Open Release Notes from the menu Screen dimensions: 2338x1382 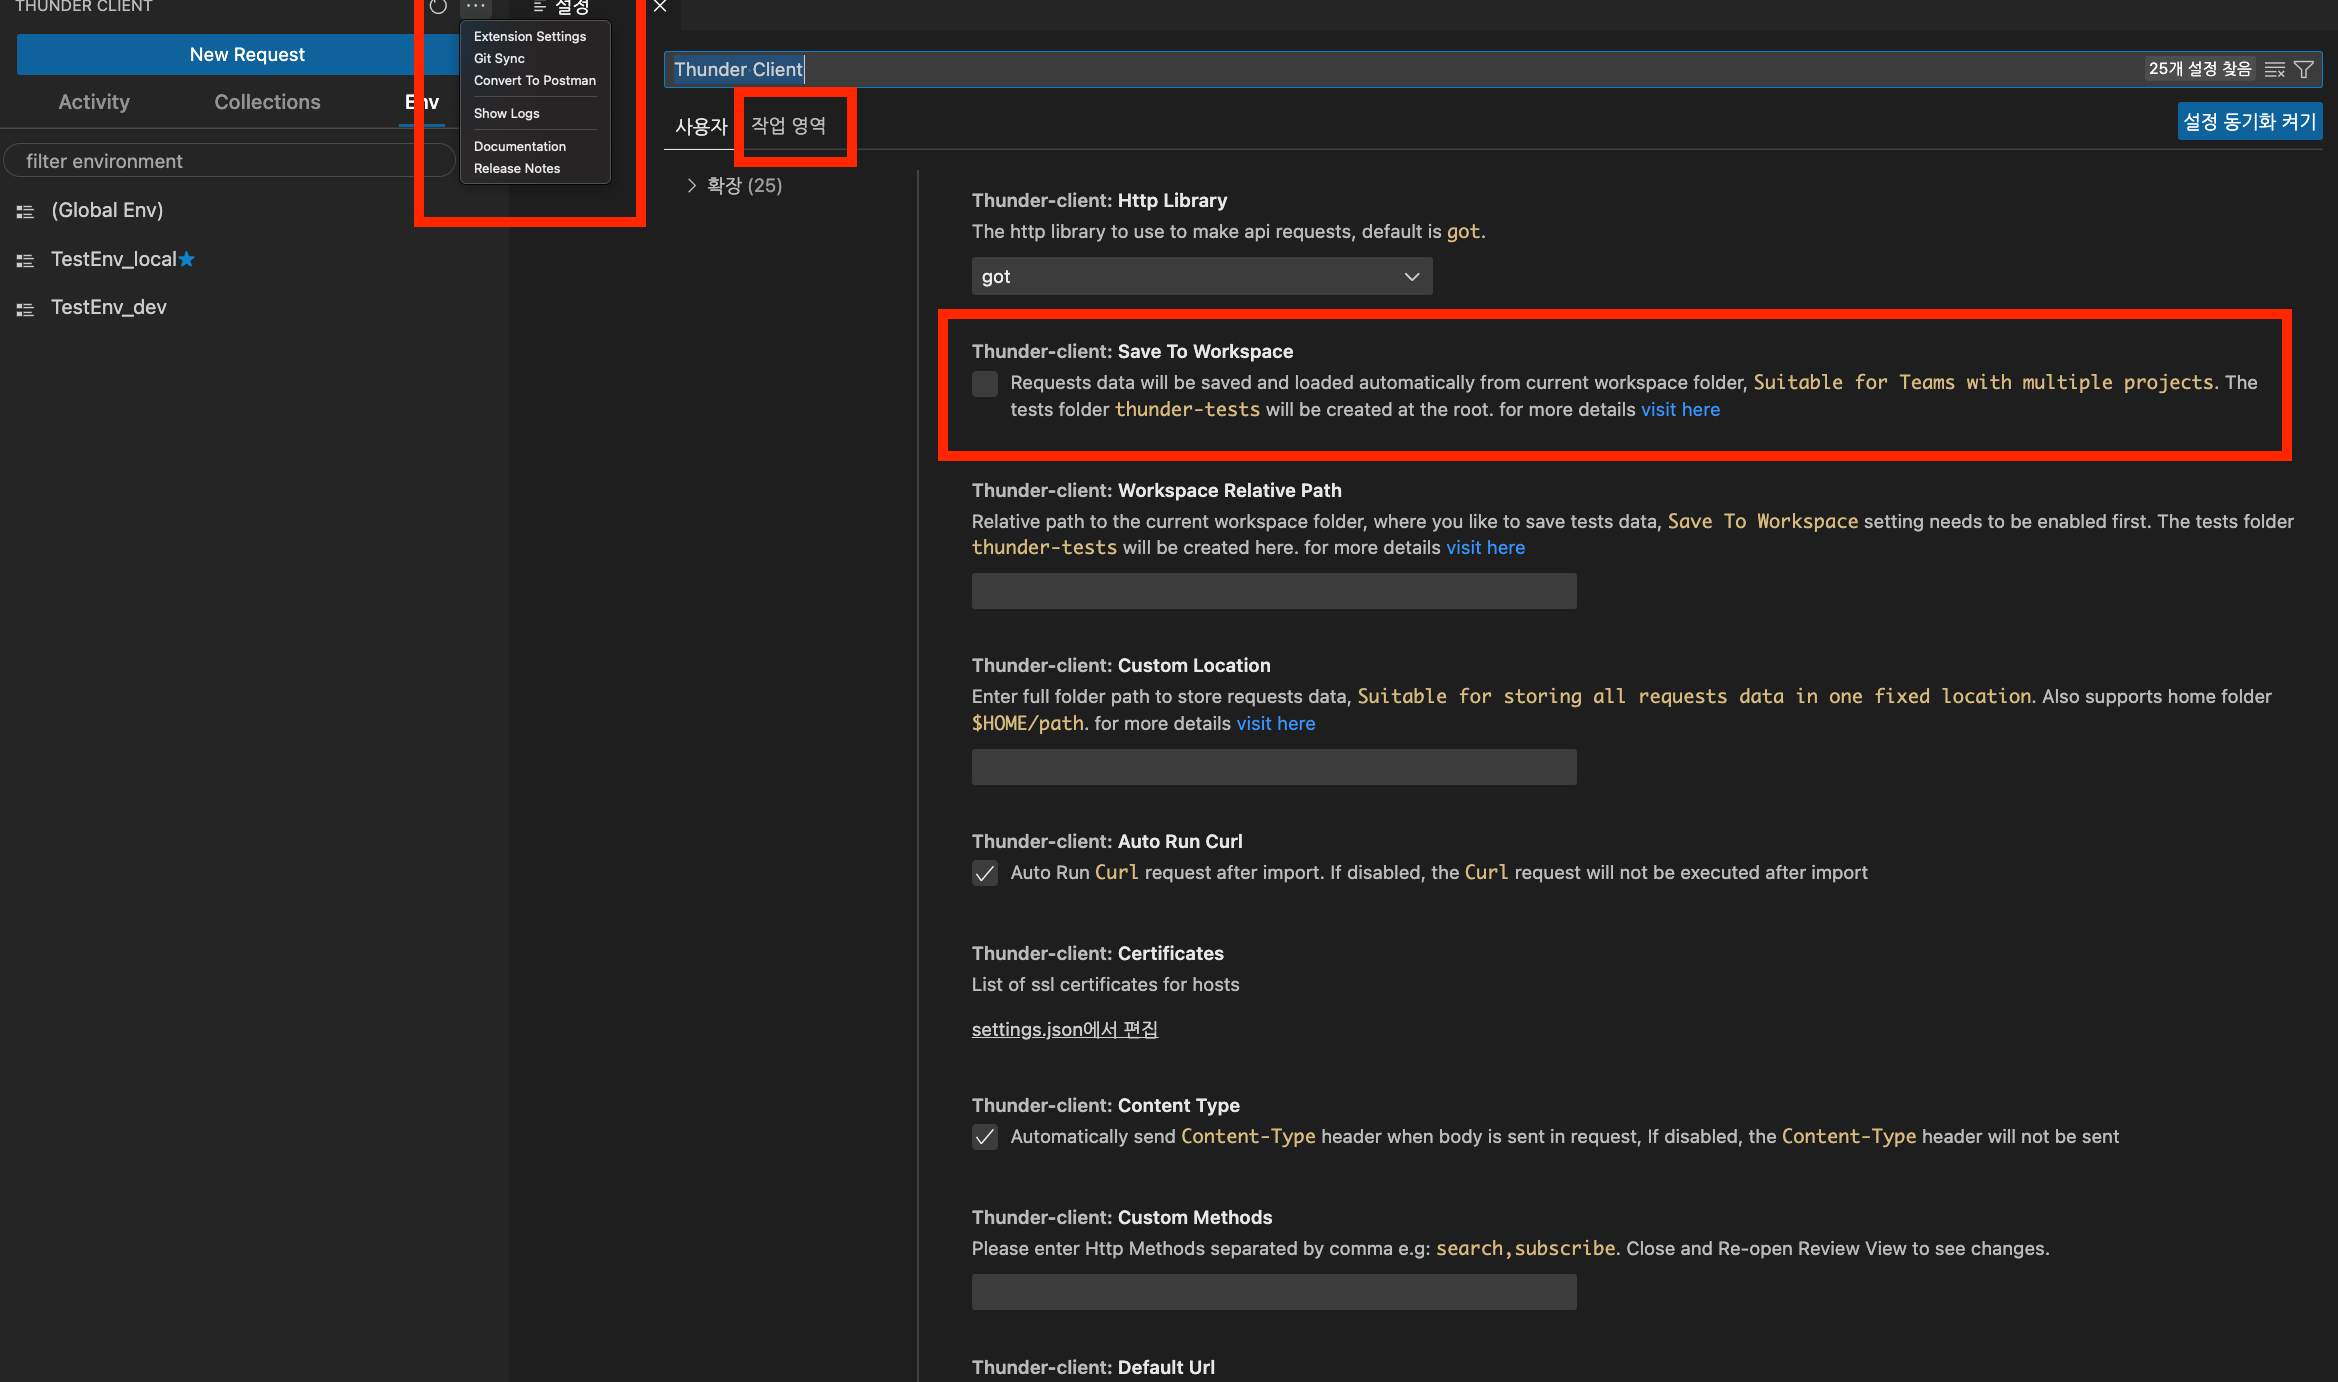517,168
